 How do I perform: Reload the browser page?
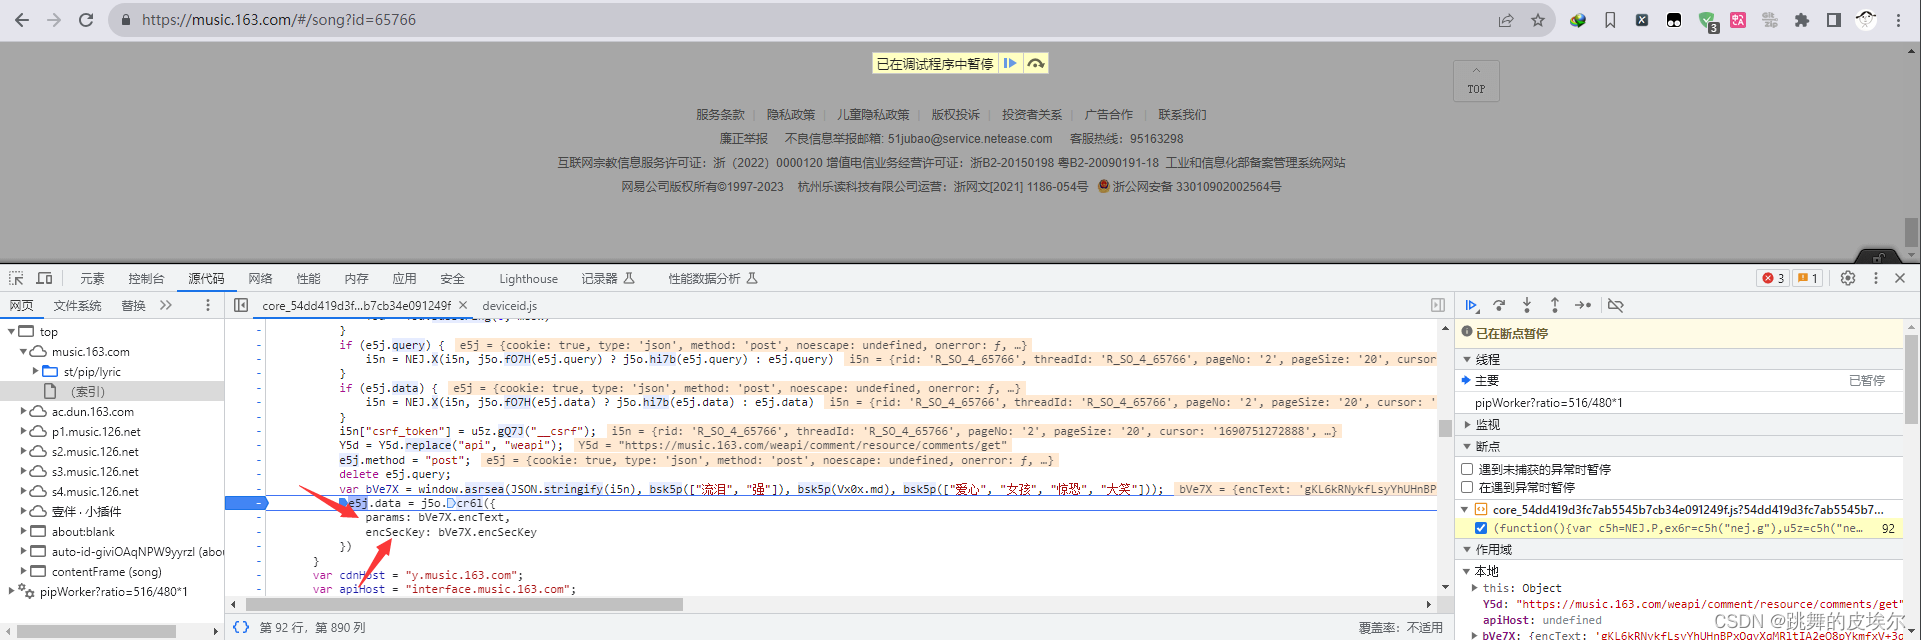[x=86, y=20]
